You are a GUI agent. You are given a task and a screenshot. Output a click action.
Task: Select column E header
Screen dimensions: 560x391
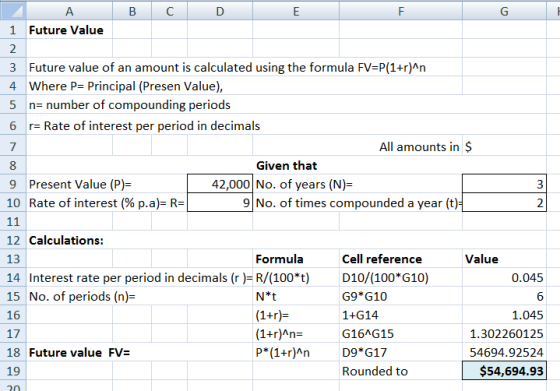point(296,11)
